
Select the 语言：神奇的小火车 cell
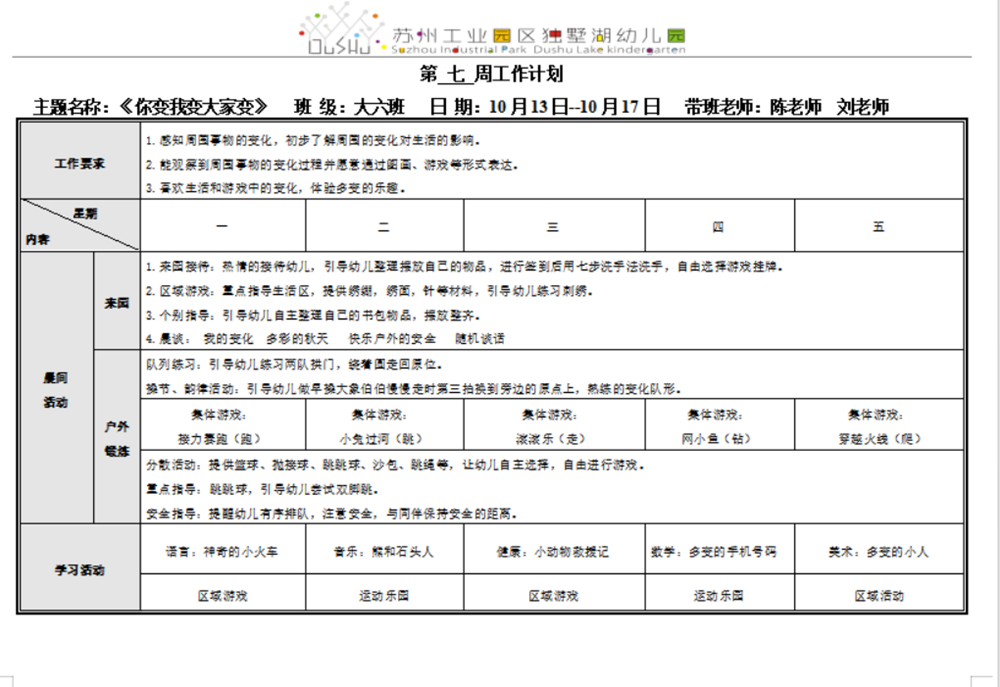223,551
